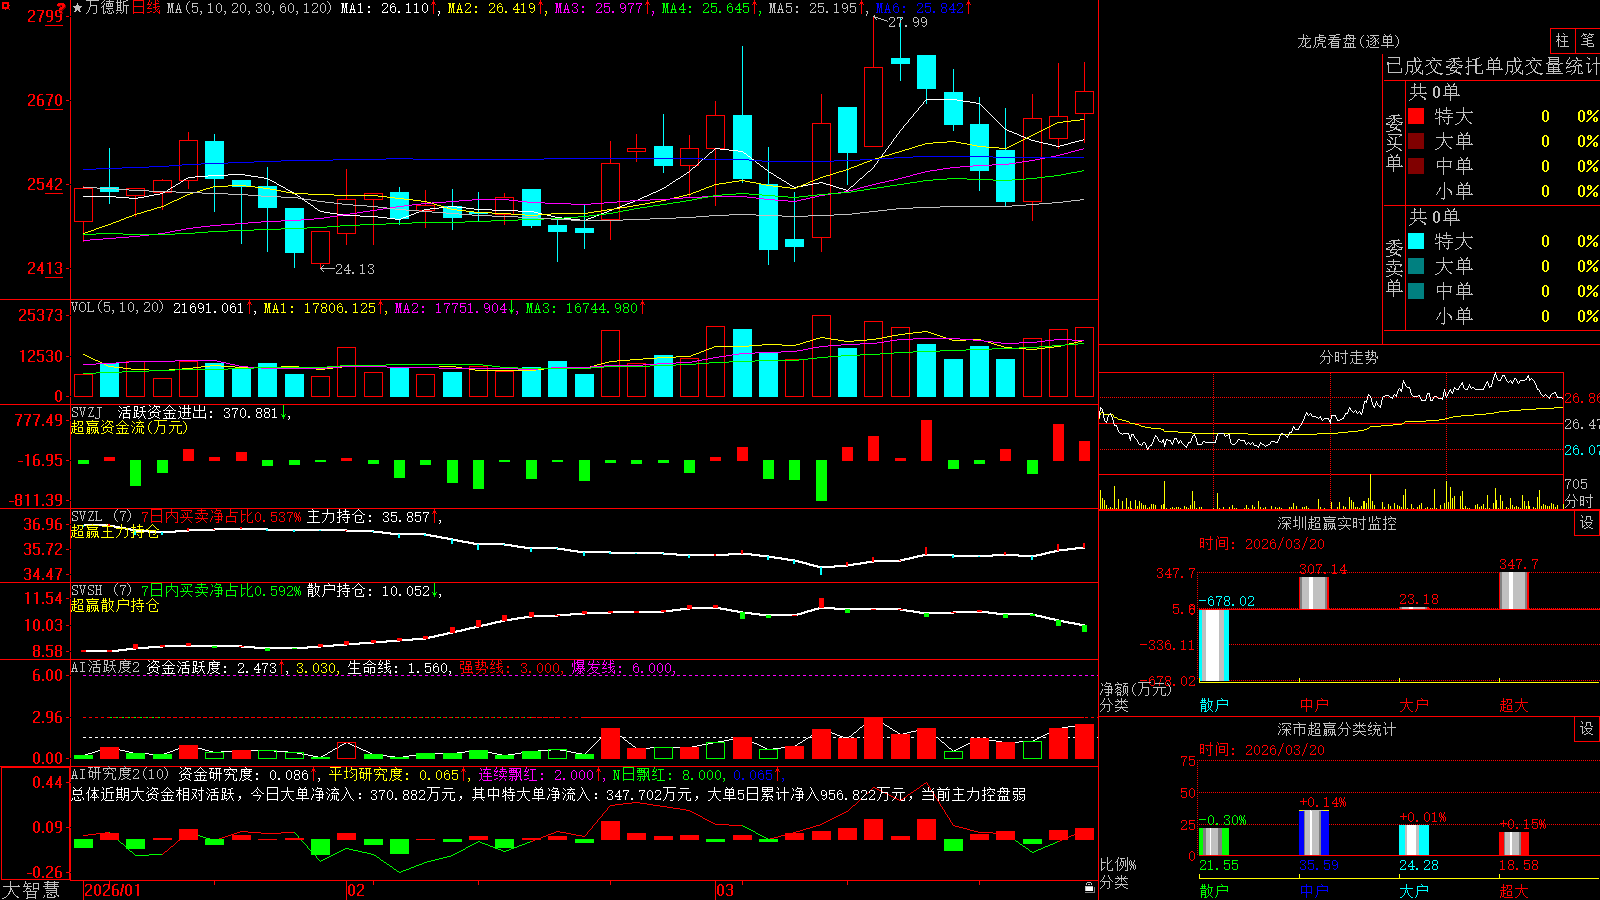Click the 超赢散户持仓 label
The image size is (1600, 900).
click(x=115, y=605)
